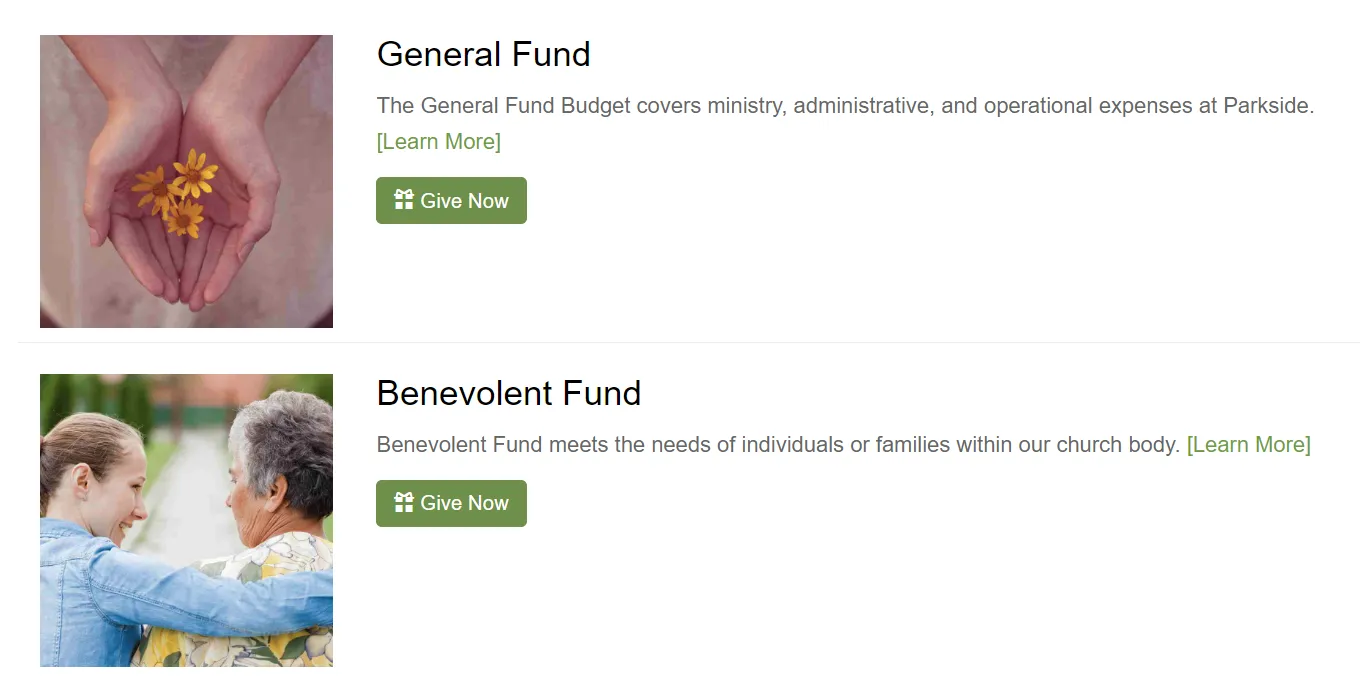Click the General Fund heading
This screenshot has height=680, width=1360.
pos(483,54)
